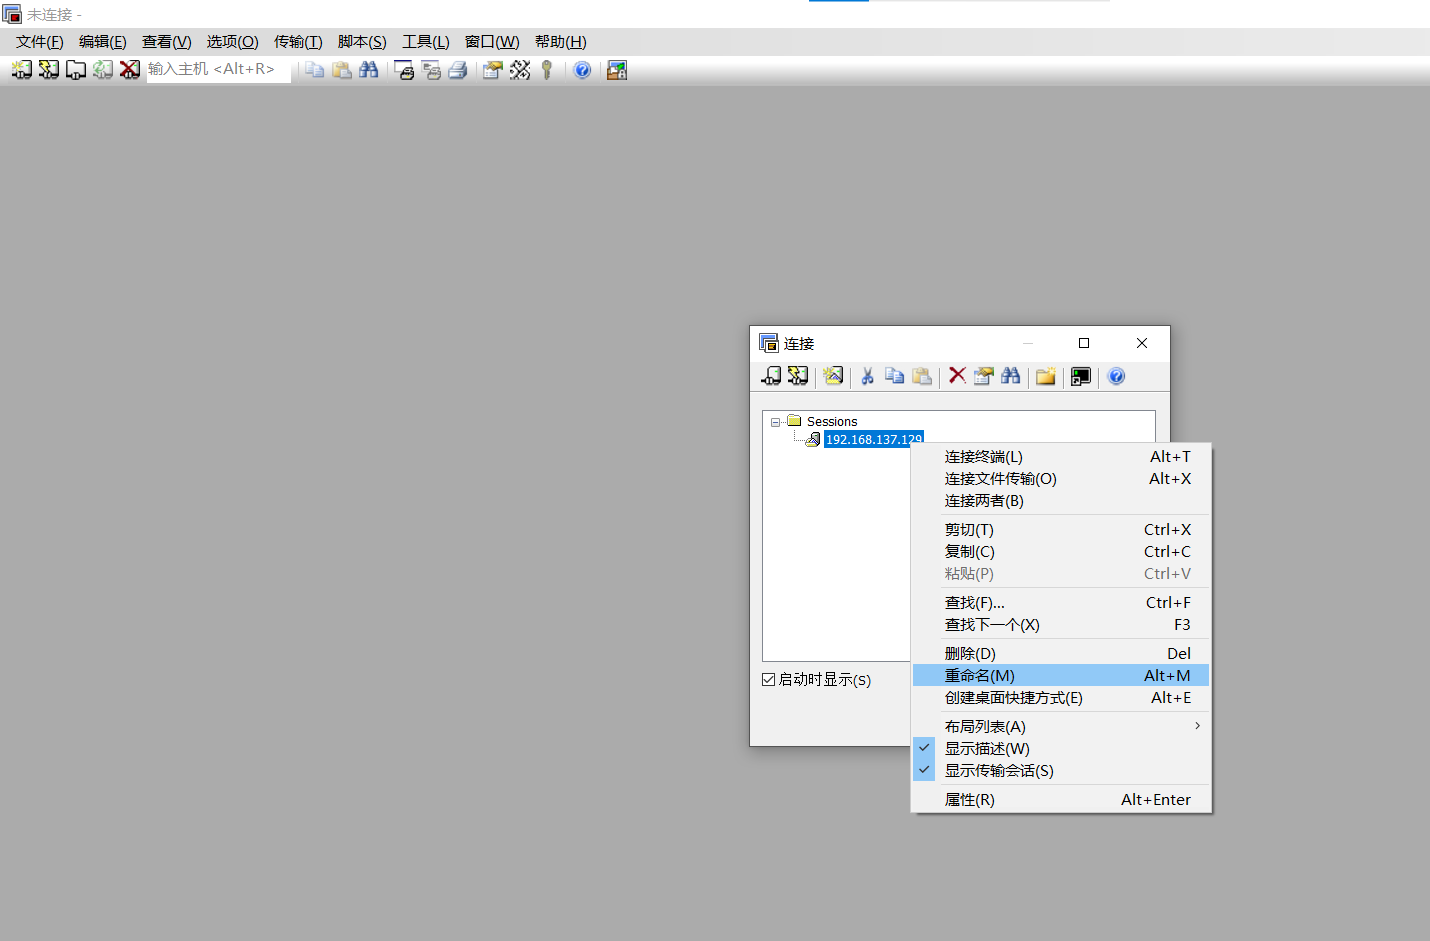Screen dimensions: 1430x941
Task: Click the Quick Connect lightning icon in main toolbar
Action: coord(48,70)
